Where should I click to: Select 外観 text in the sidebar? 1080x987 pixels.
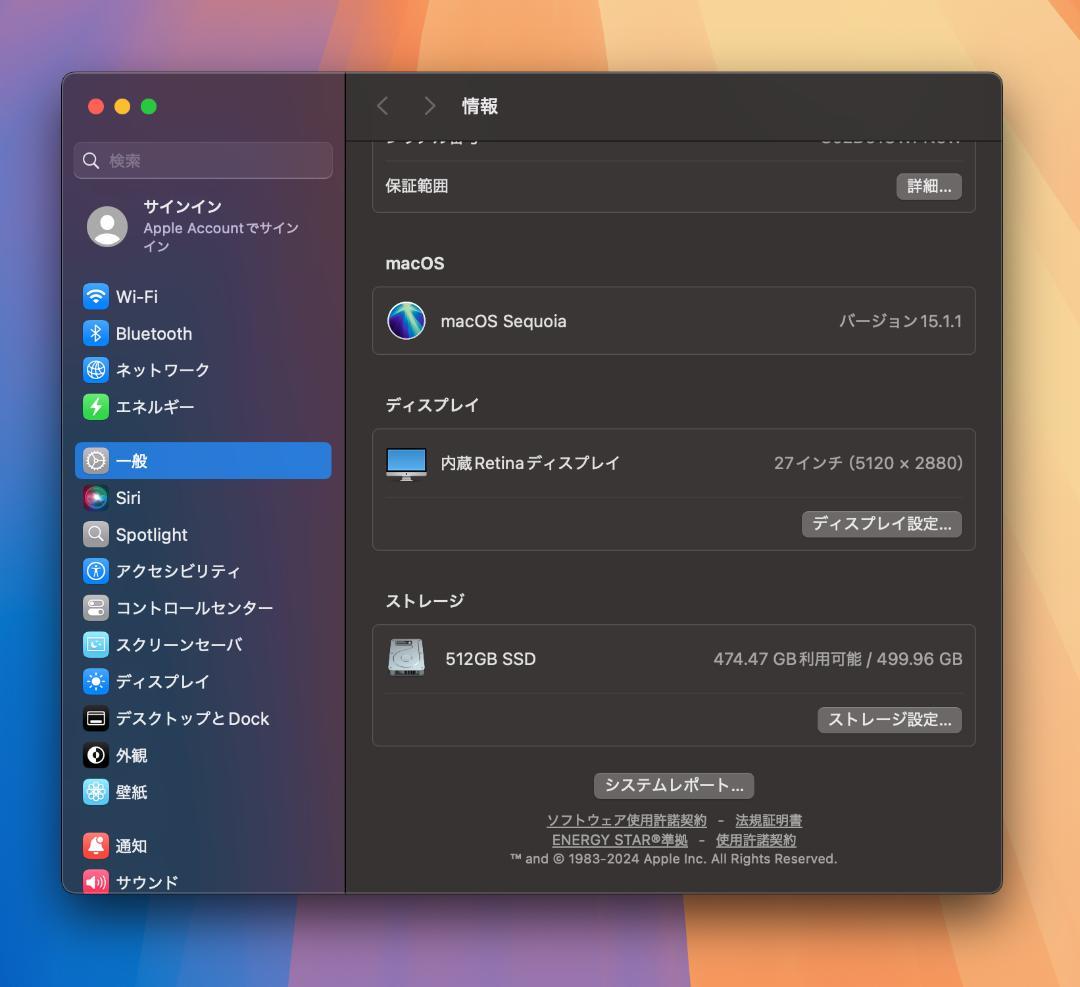132,756
